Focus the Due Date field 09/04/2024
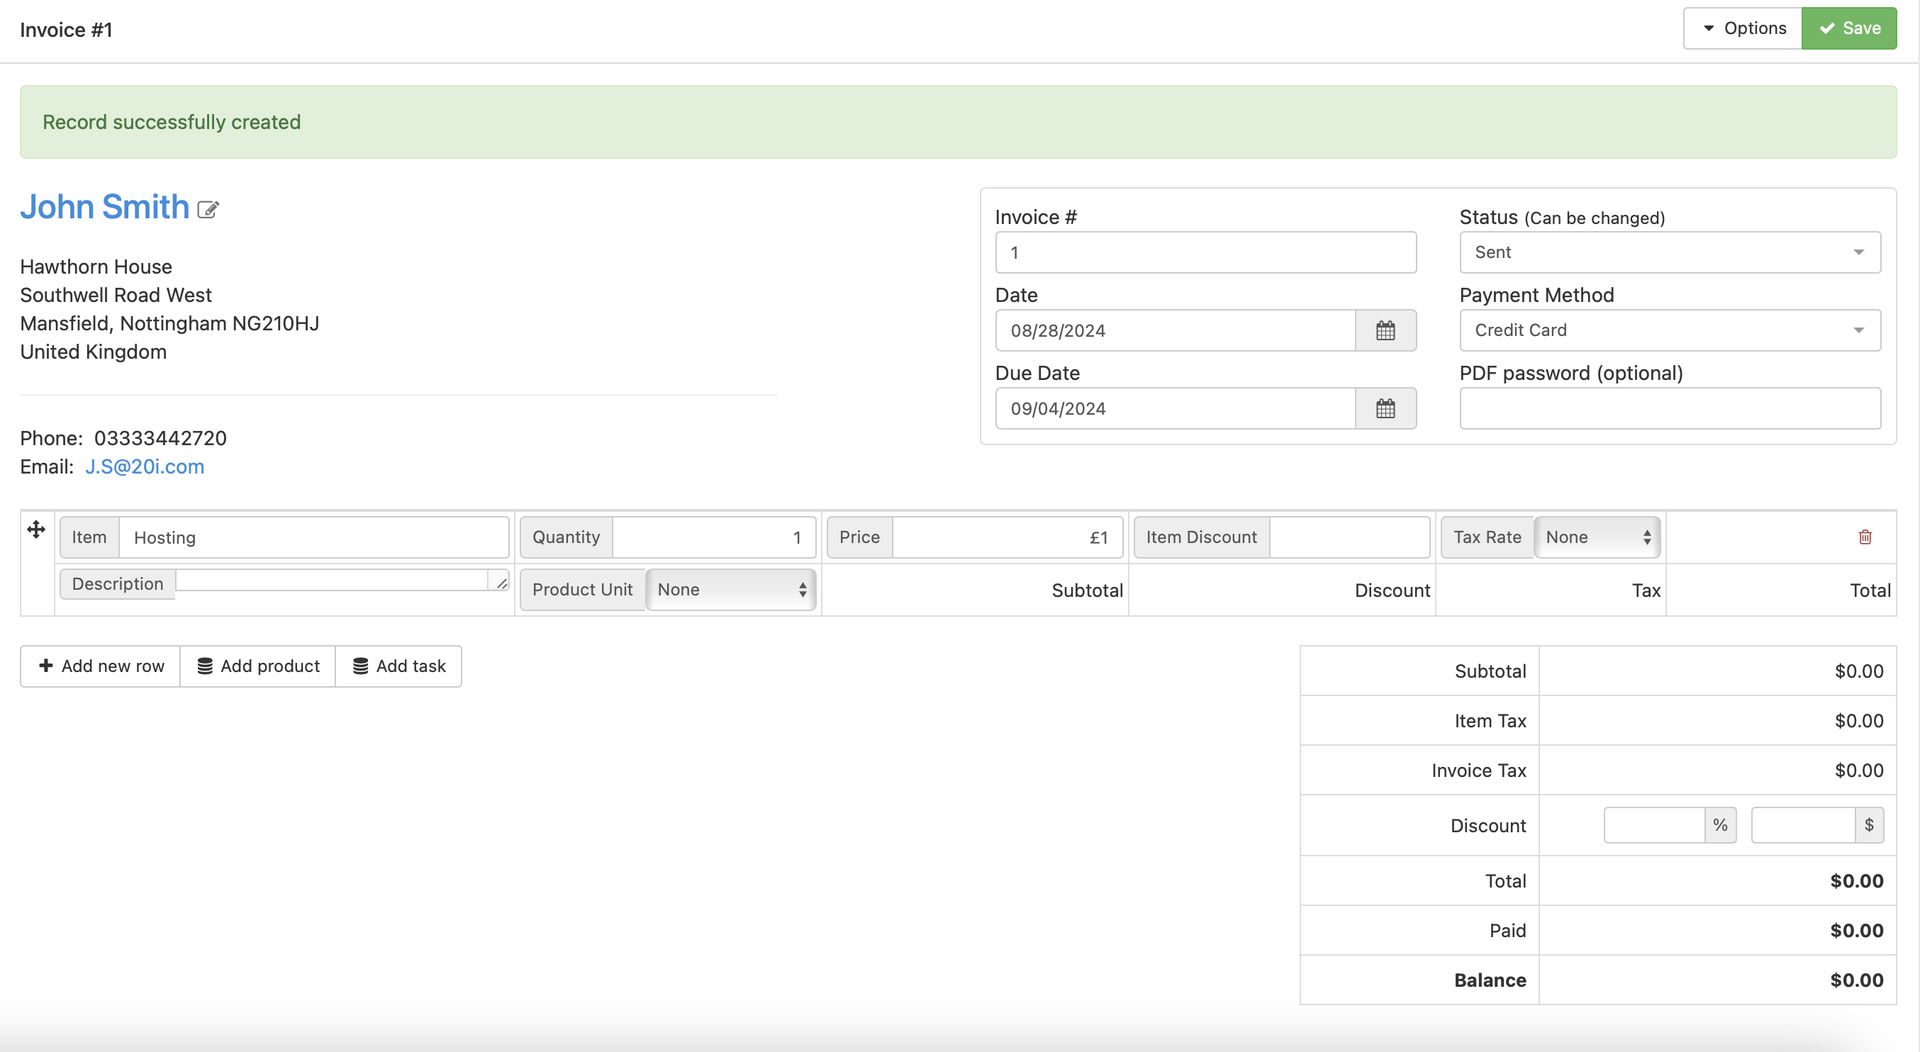The image size is (1920, 1052). pyautogui.click(x=1176, y=409)
